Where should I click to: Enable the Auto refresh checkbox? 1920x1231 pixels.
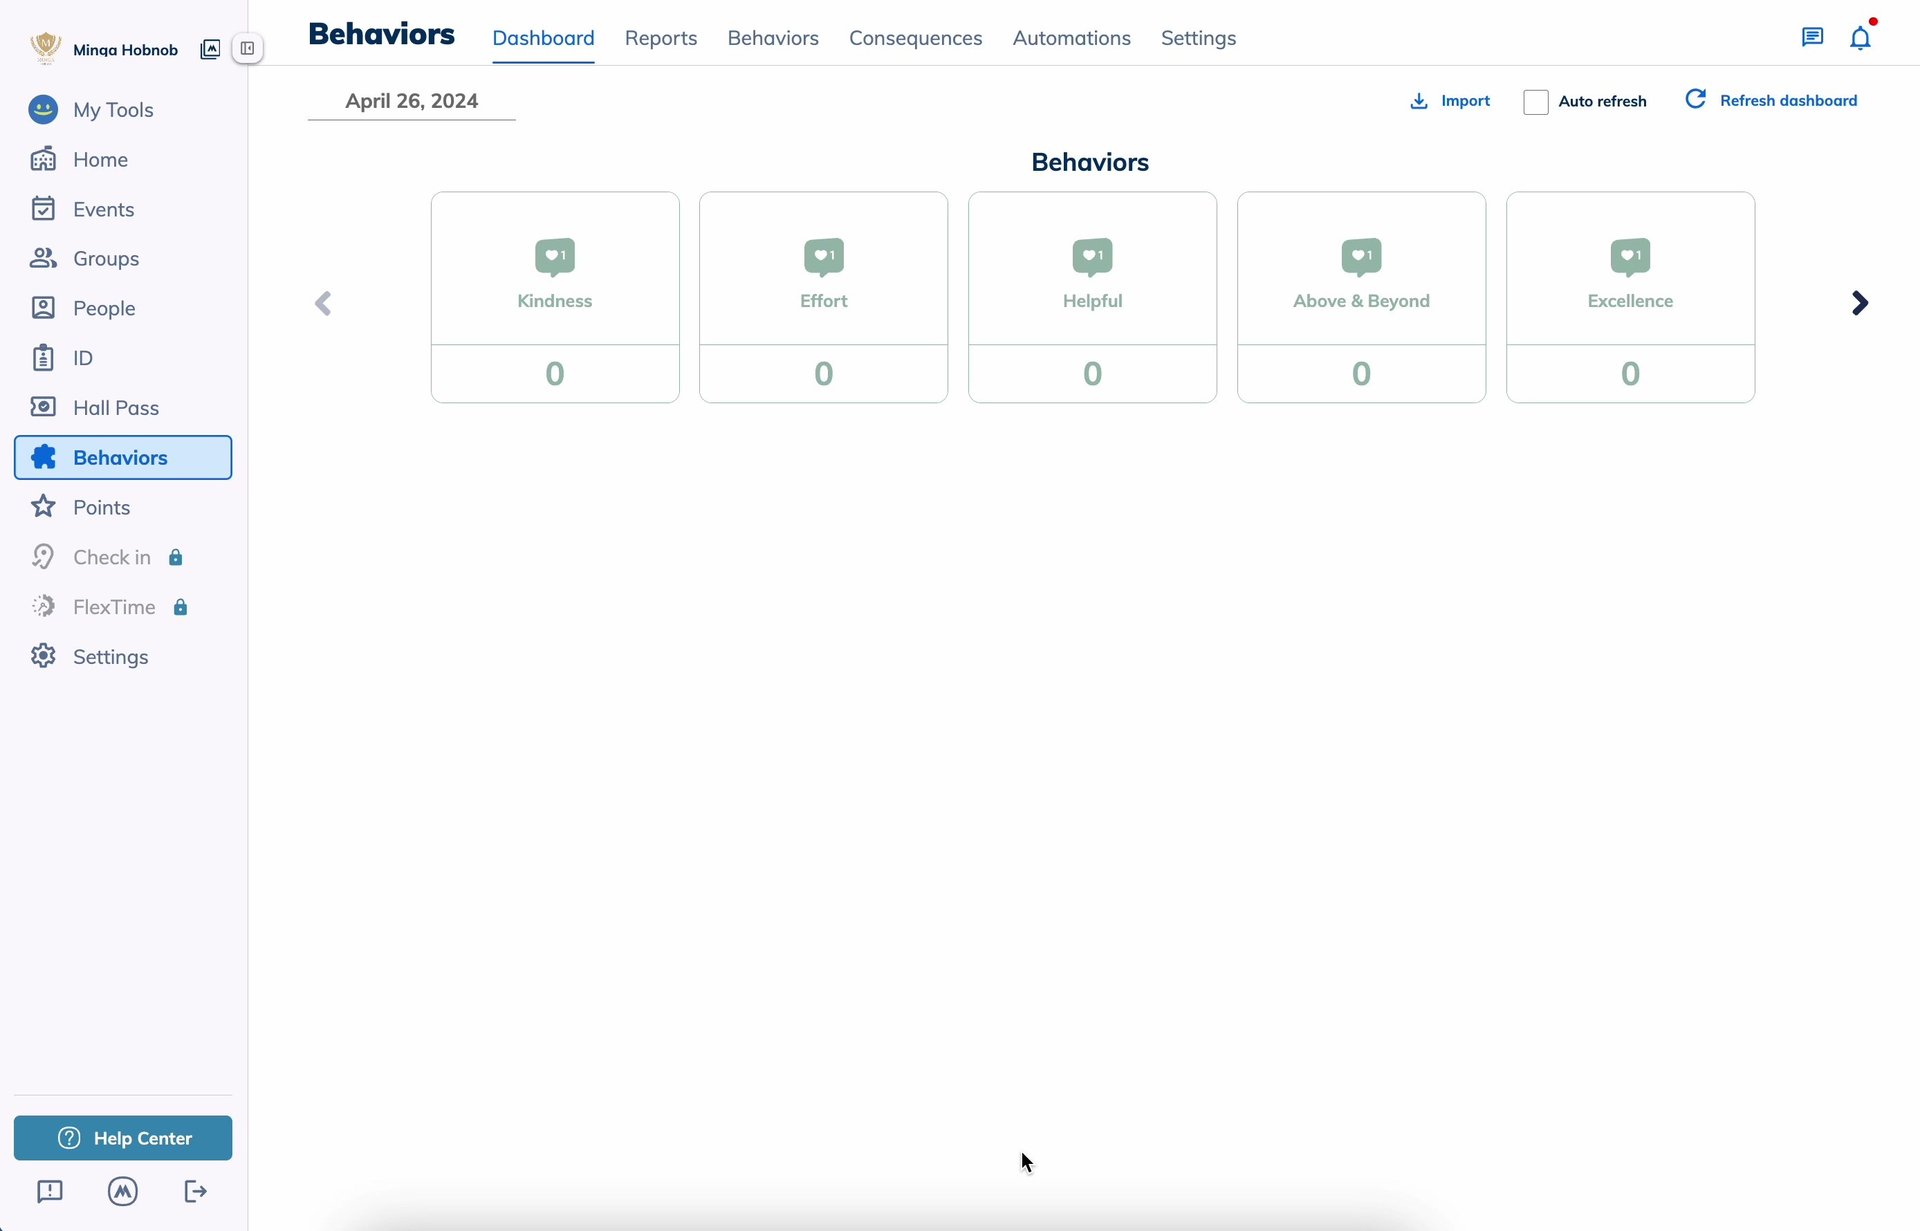[x=1535, y=102]
